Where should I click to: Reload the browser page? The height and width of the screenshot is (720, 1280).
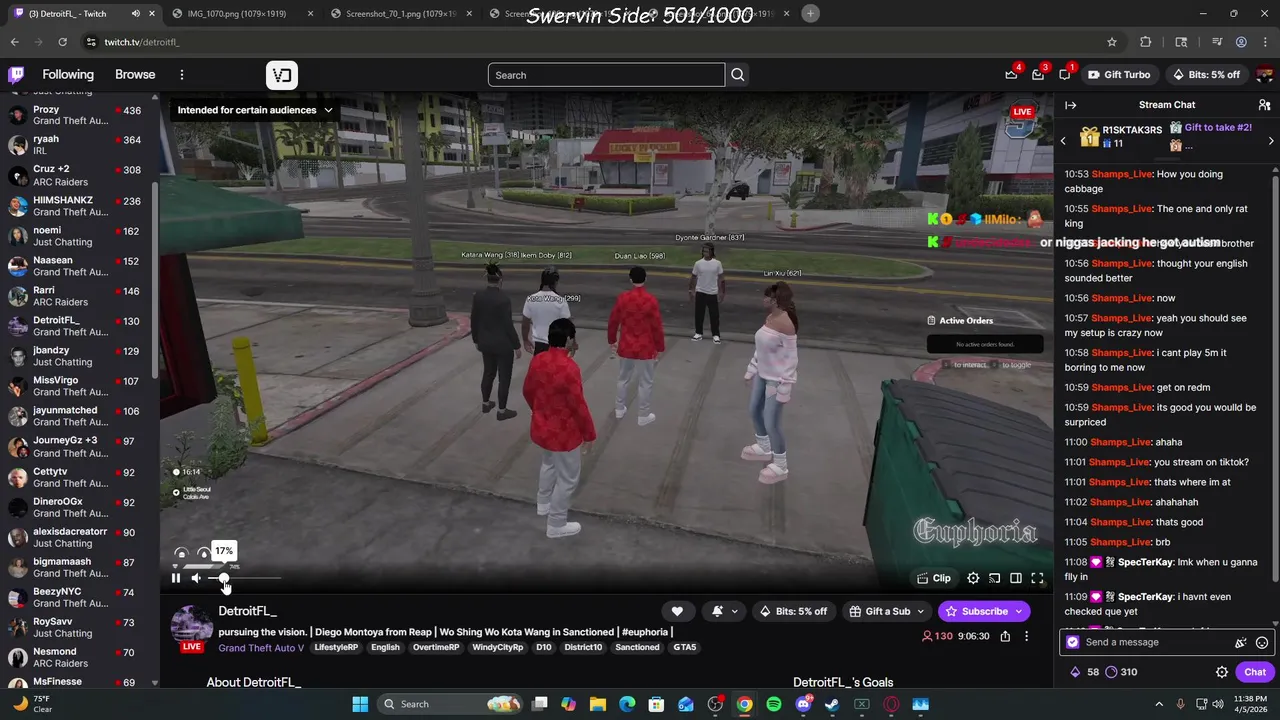pyautogui.click(x=62, y=42)
